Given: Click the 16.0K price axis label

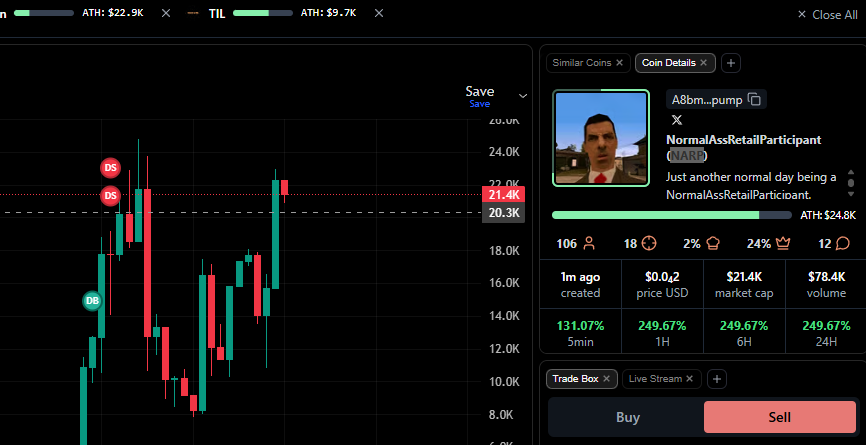Looking at the screenshot, I should (x=504, y=283).
